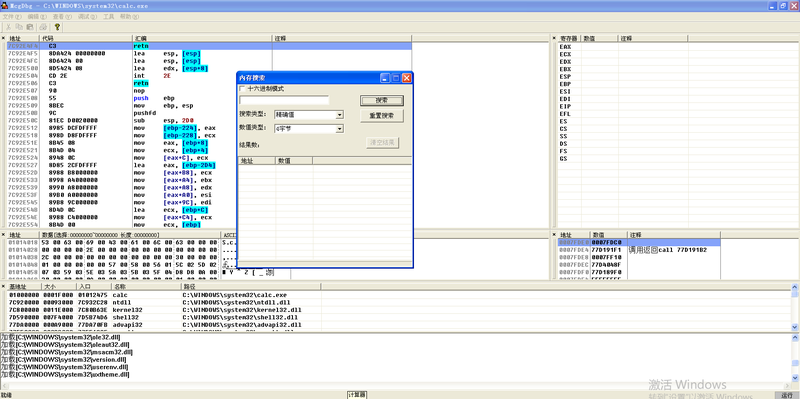
Task: Click the 计算器 status bar entry
Action: 357,395
